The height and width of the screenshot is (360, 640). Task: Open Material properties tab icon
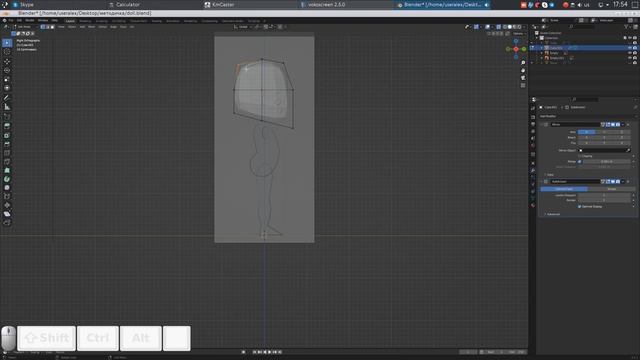(533, 205)
